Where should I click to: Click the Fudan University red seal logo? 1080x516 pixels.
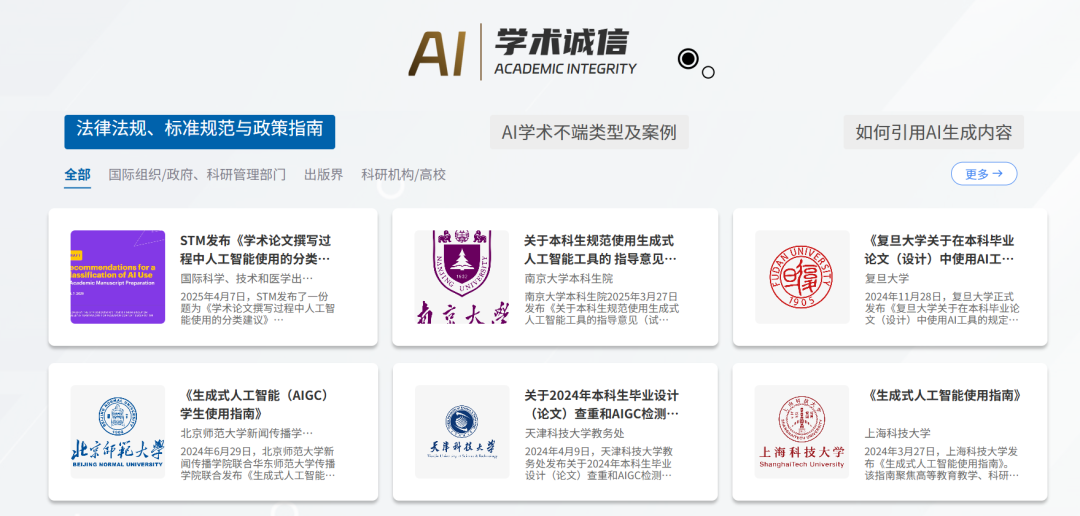(x=802, y=277)
